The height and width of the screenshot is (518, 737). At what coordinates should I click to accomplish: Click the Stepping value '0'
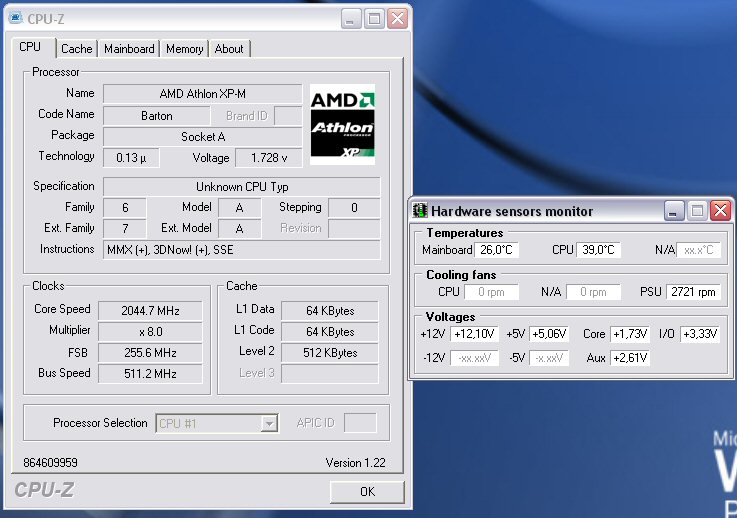(354, 208)
